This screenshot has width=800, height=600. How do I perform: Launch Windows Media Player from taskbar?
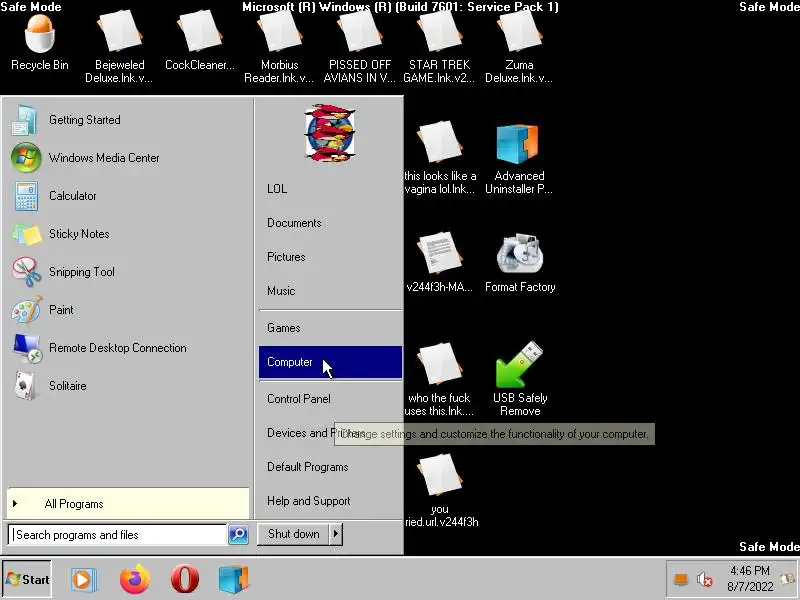[x=84, y=580]
